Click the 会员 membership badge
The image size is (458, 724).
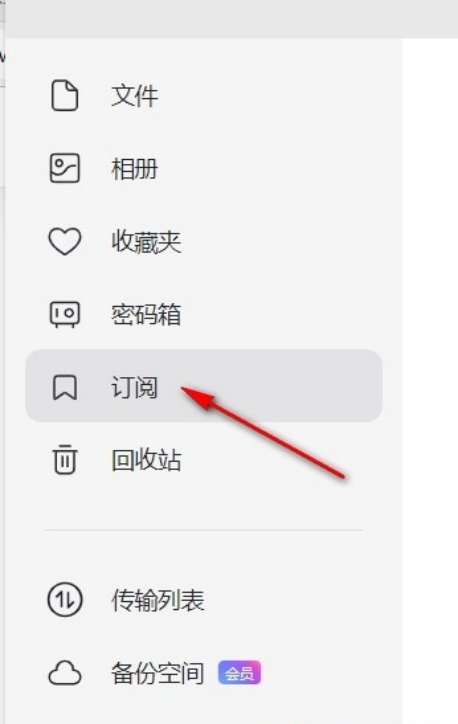click(x=240, y=673)
